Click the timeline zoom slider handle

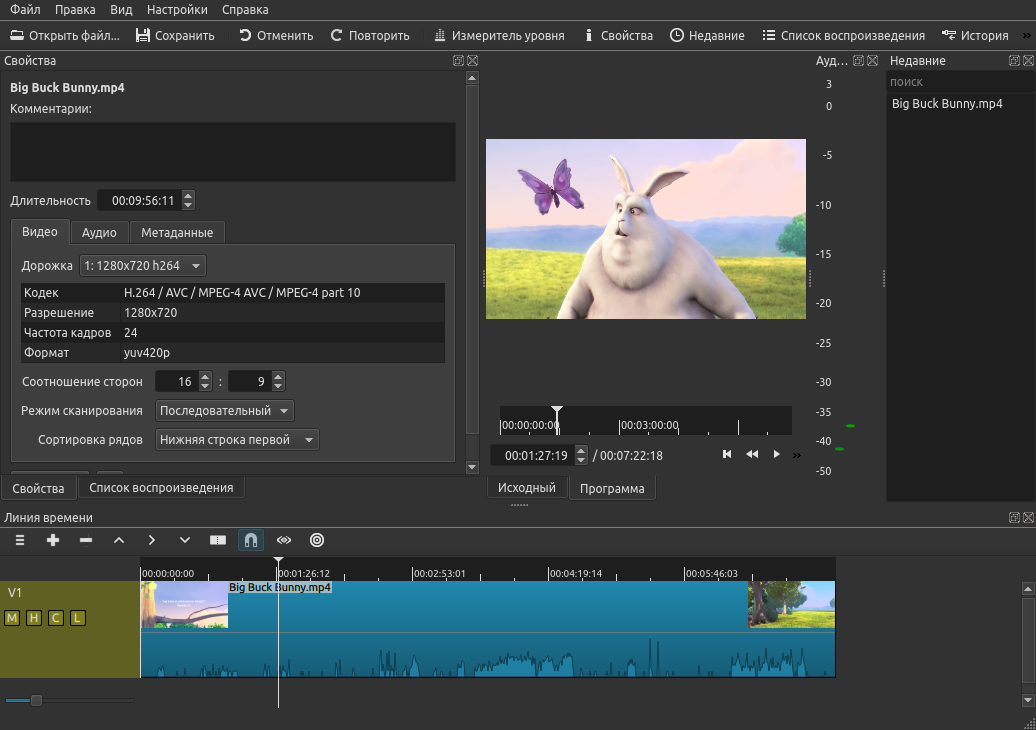coord(36,700)
